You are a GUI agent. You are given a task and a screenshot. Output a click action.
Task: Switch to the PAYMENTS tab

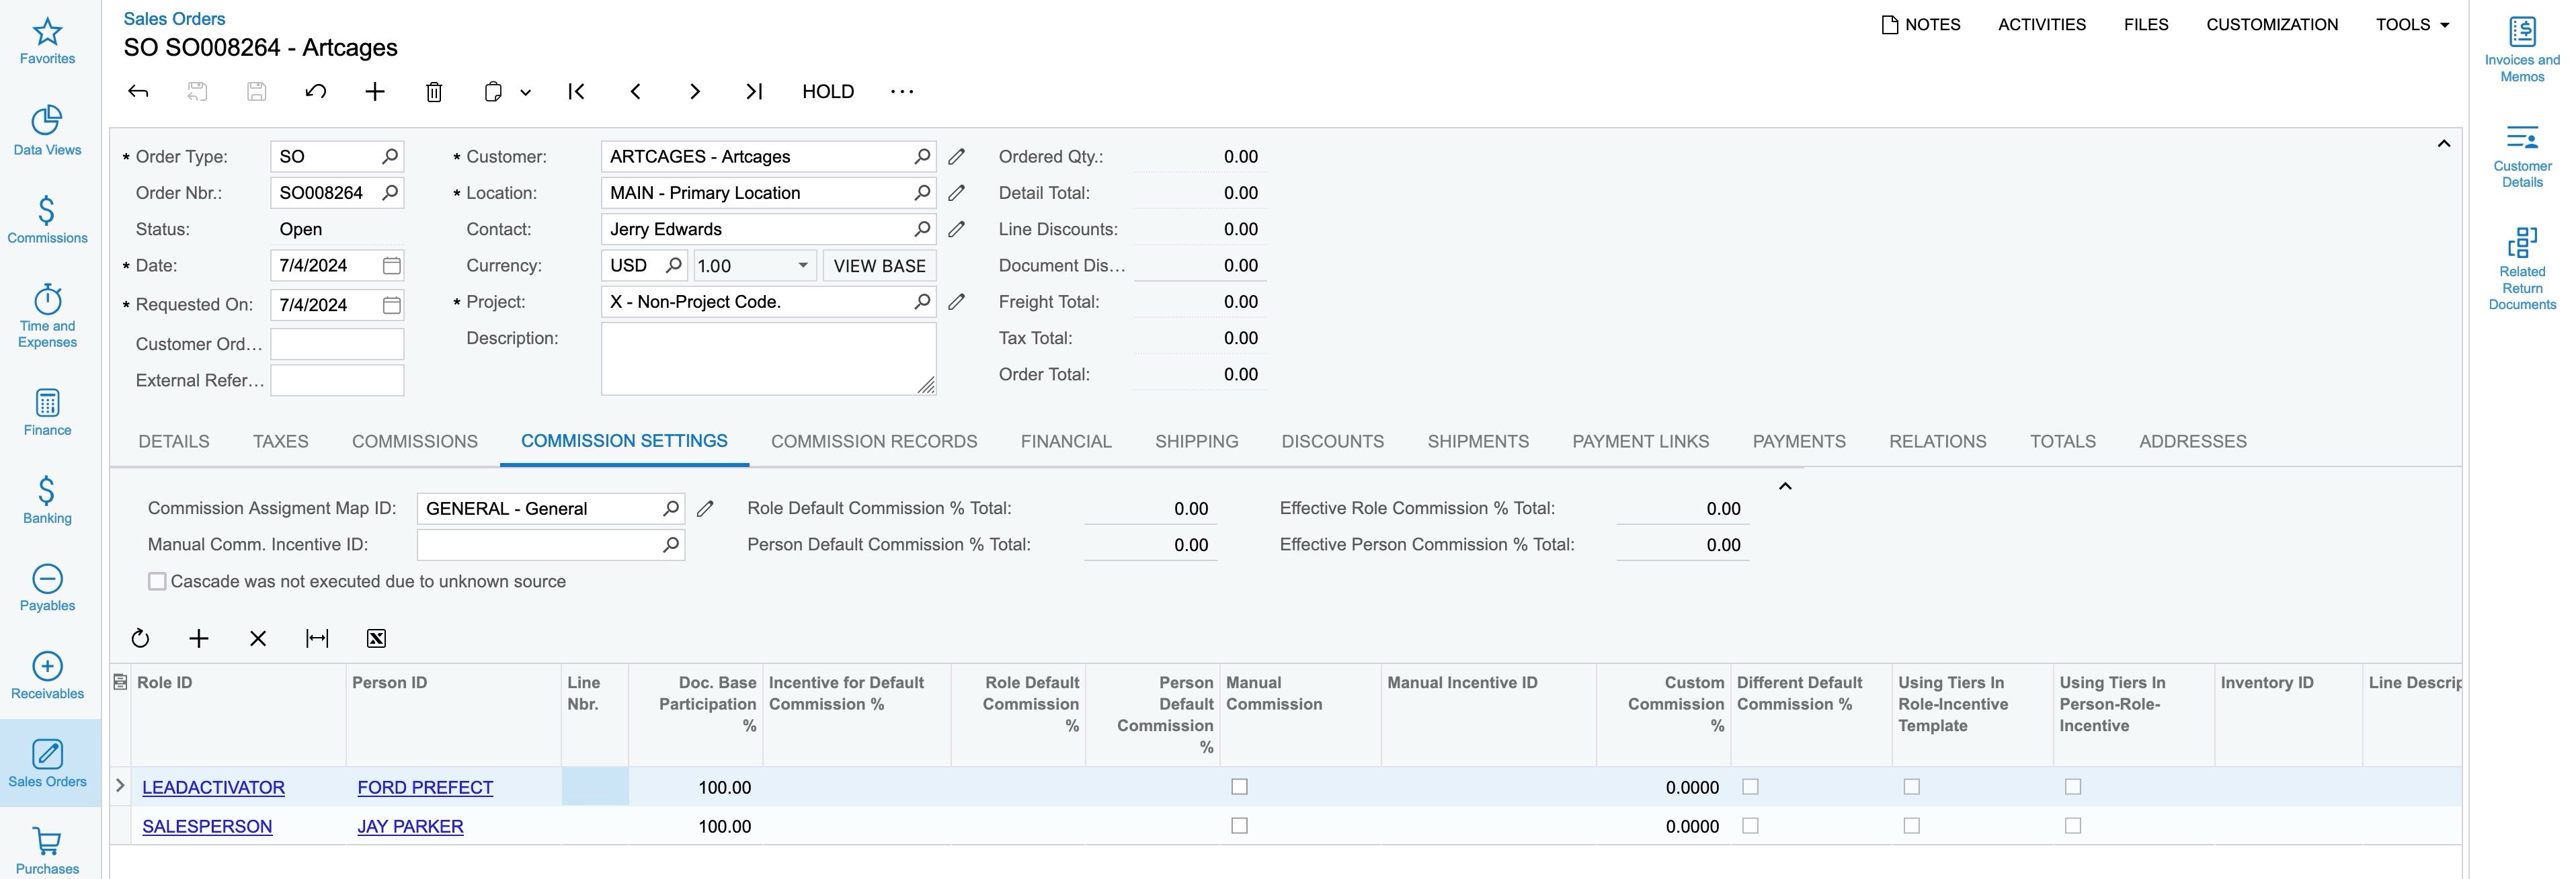1799,442
